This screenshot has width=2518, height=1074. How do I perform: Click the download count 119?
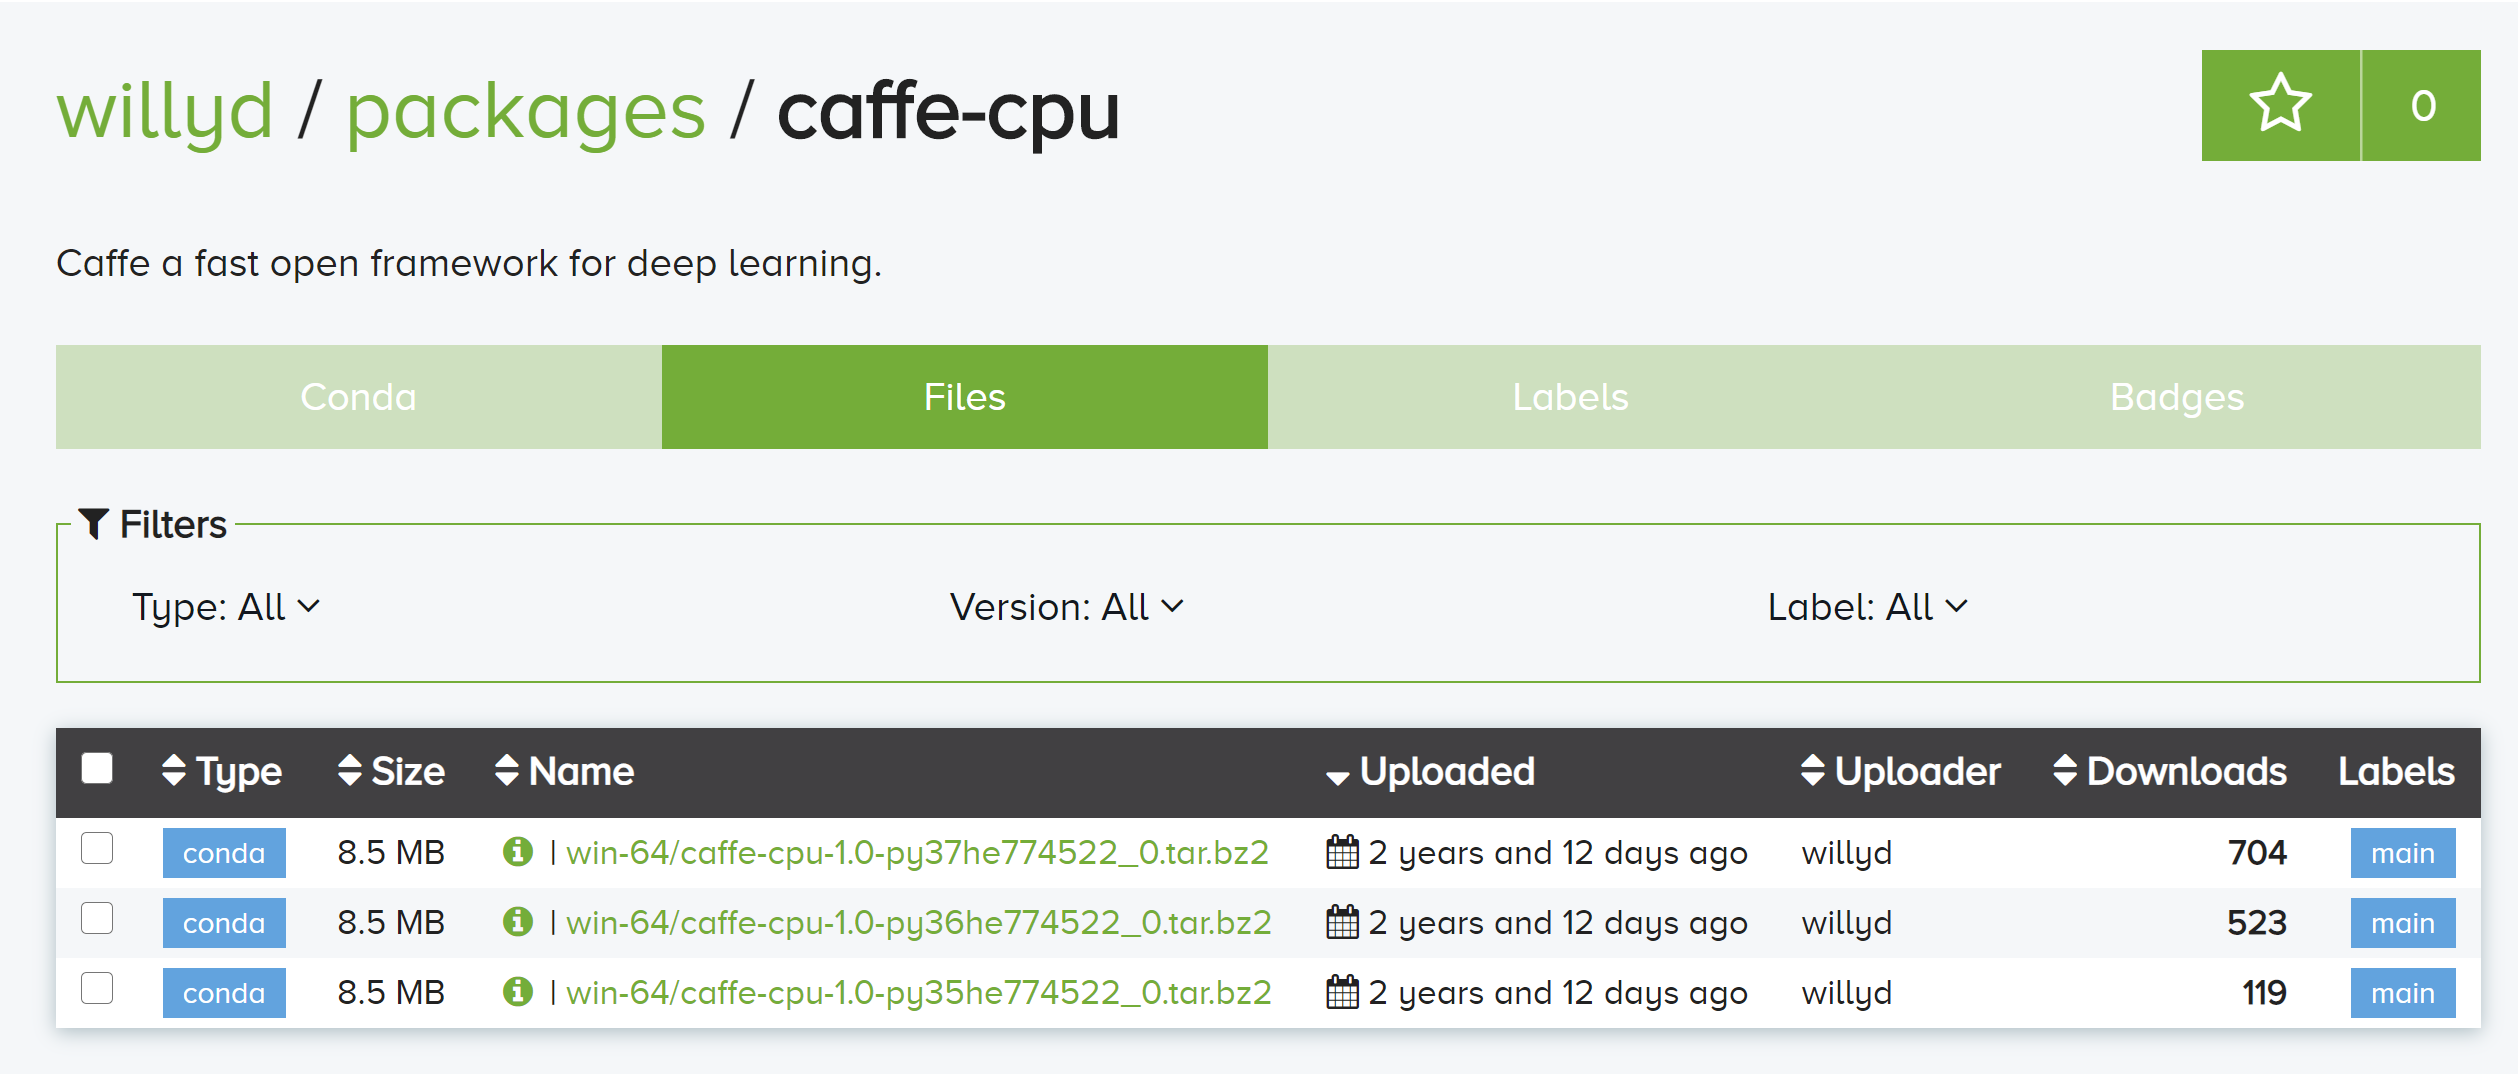[2264, 993]
